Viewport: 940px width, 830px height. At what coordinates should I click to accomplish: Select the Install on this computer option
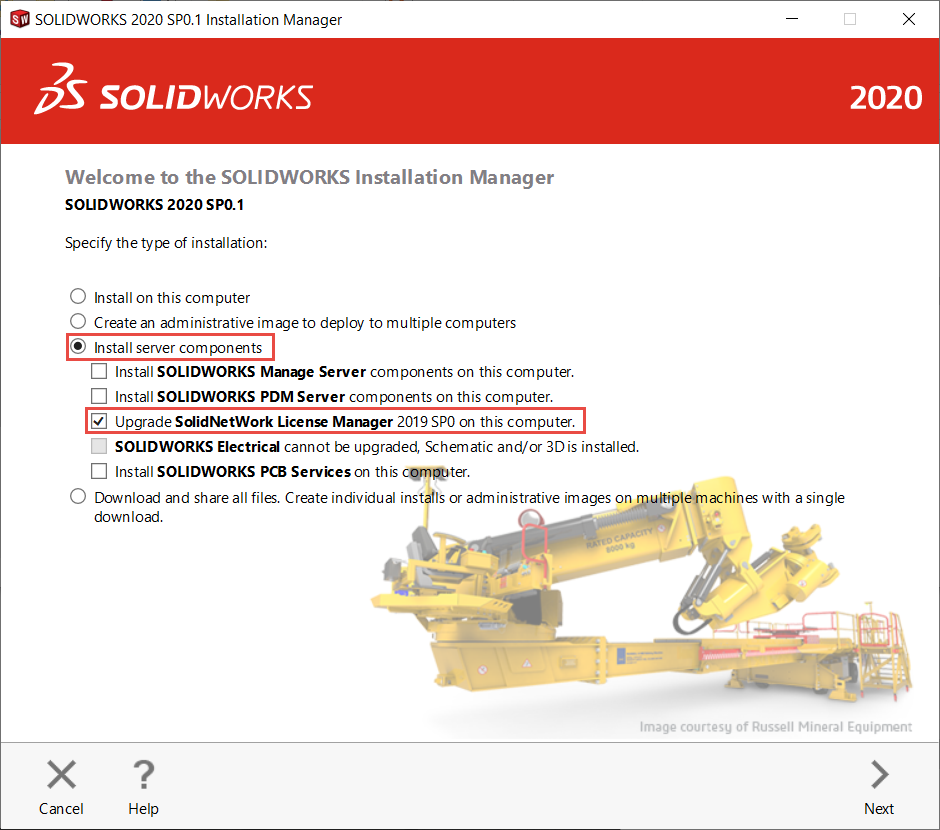(78, 296)
